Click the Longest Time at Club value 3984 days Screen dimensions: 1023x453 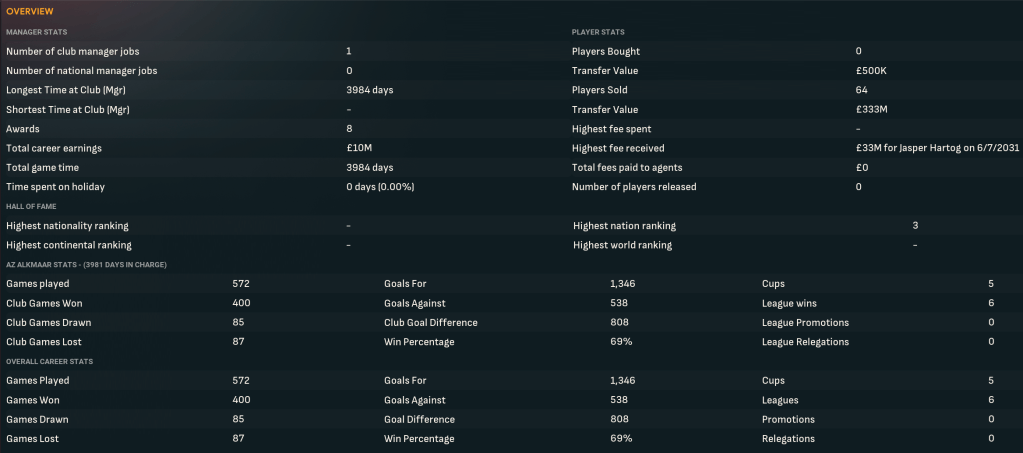369,90
